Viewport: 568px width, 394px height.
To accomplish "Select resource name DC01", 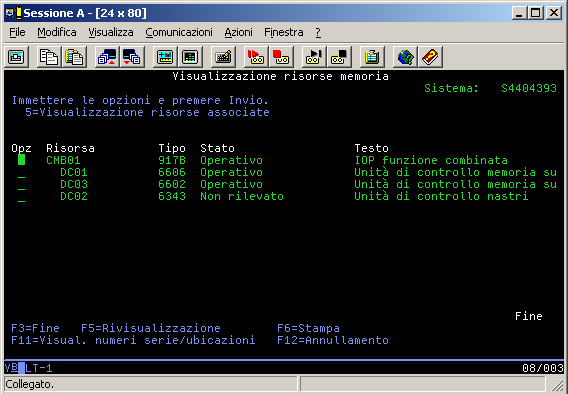I will [x=74, y=172].
